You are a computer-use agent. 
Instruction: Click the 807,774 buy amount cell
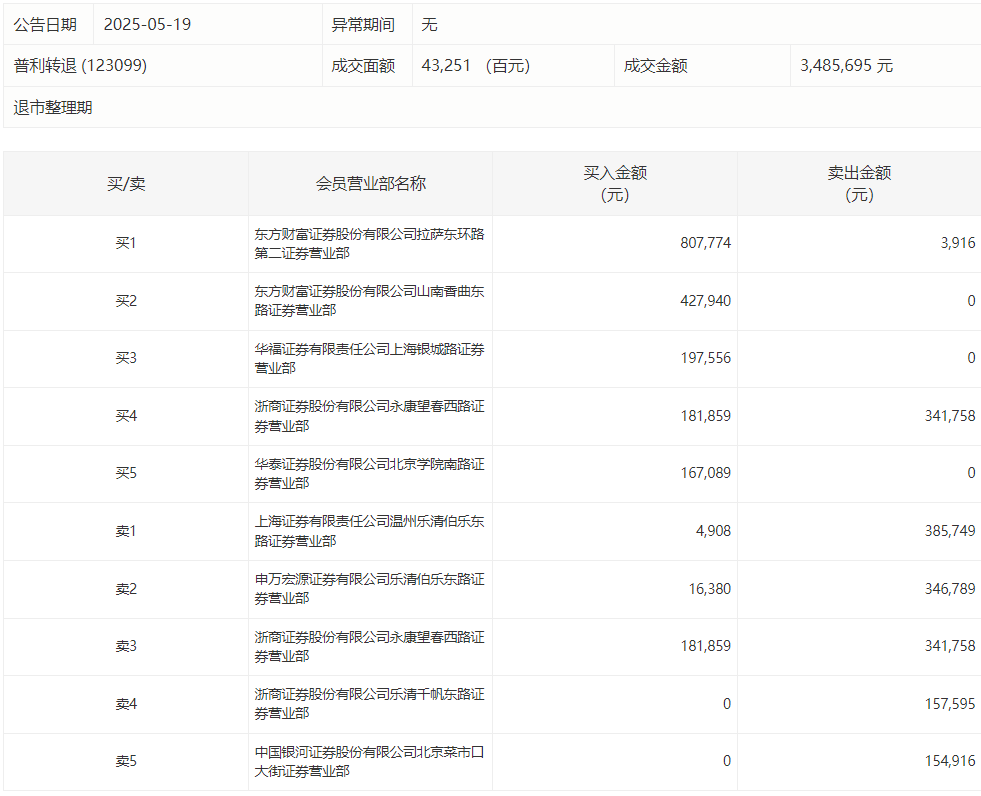click(703, 243)
